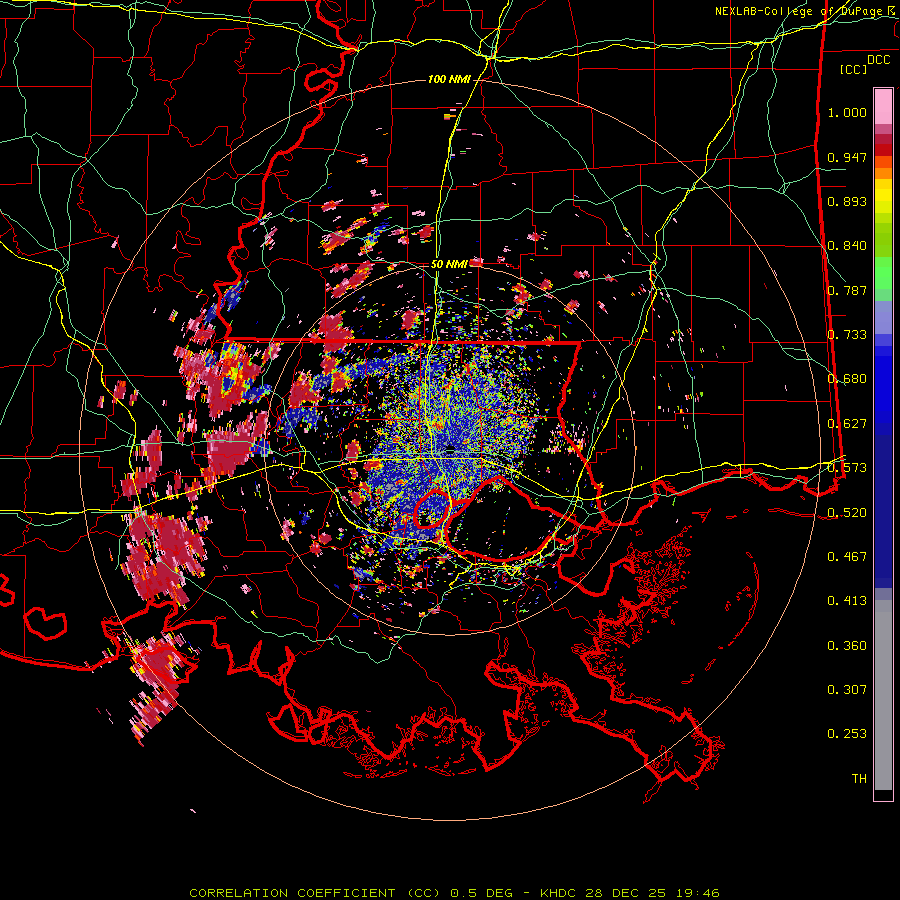Click the 0.413 legend value
This screenshot has width=900, height=900.
click(x=847, y=601)
